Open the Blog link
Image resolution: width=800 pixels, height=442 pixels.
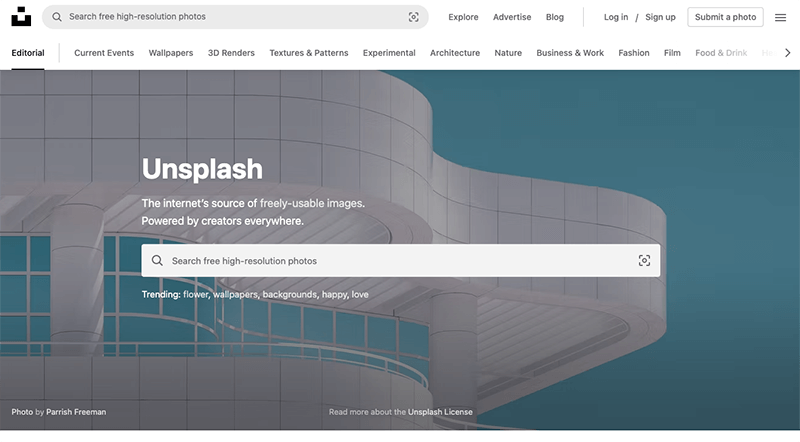(x=555, y=17)
